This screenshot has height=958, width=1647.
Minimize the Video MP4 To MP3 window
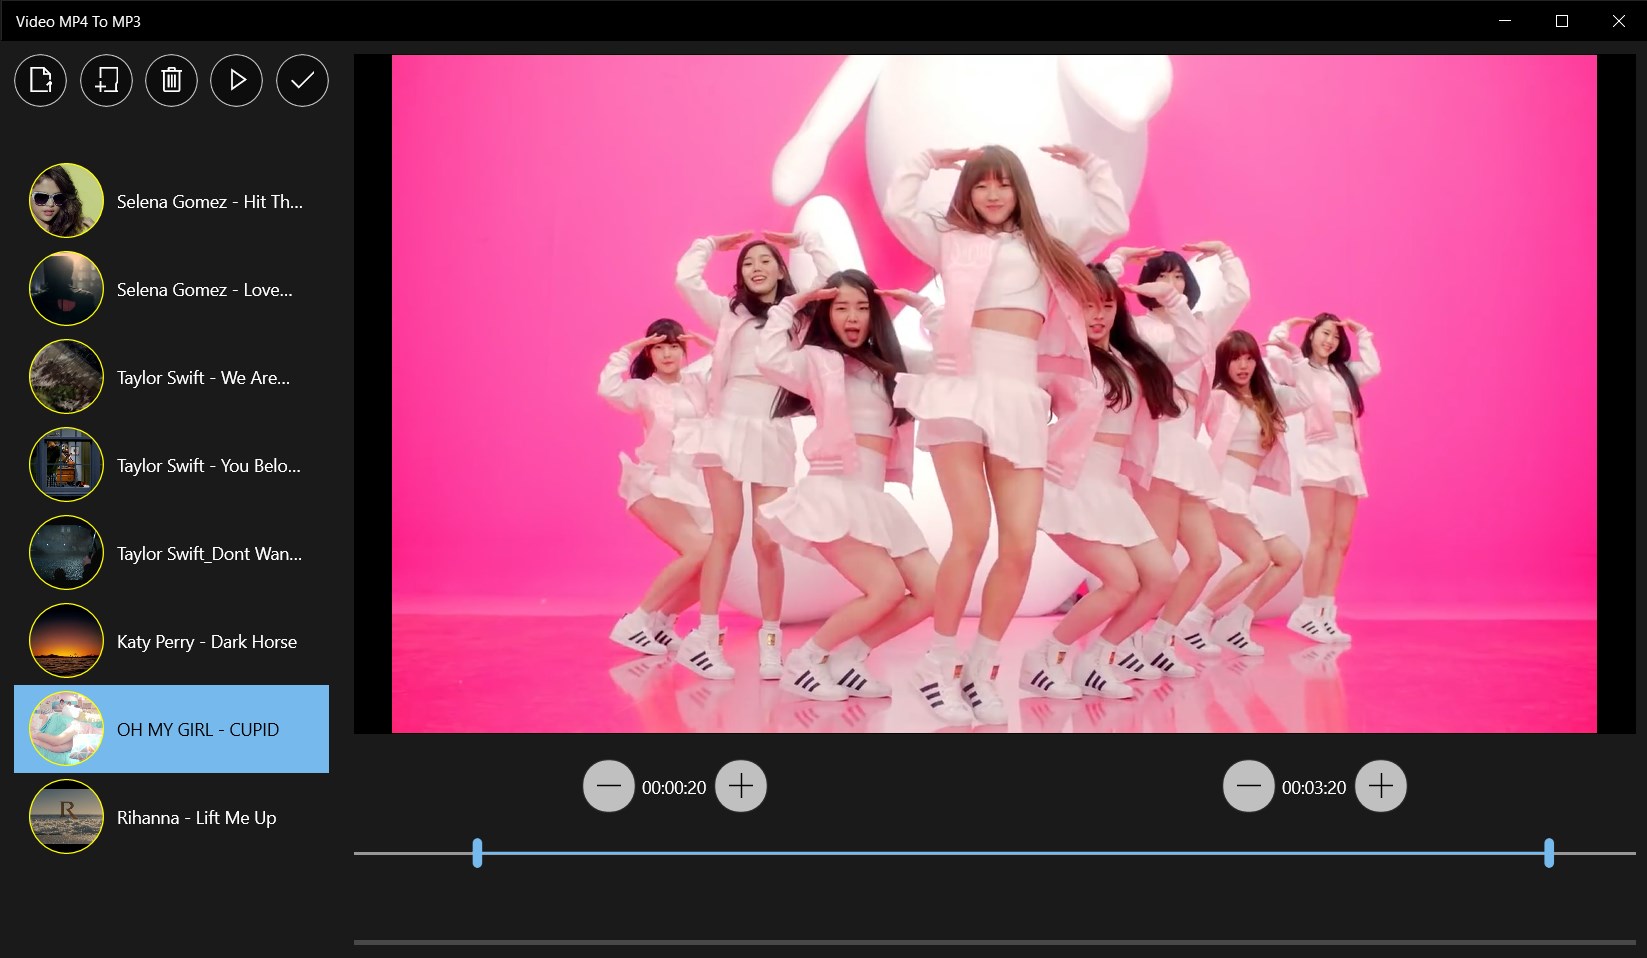(1505, 21)
